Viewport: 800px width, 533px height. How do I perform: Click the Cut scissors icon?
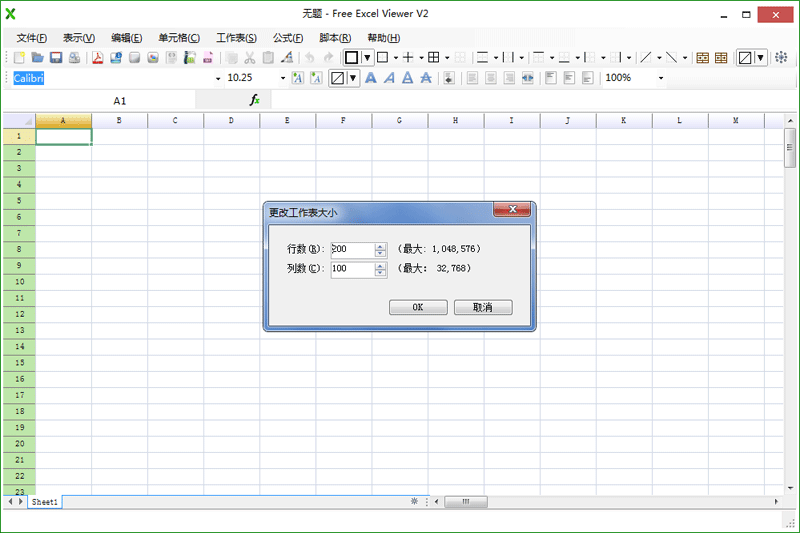249,58
